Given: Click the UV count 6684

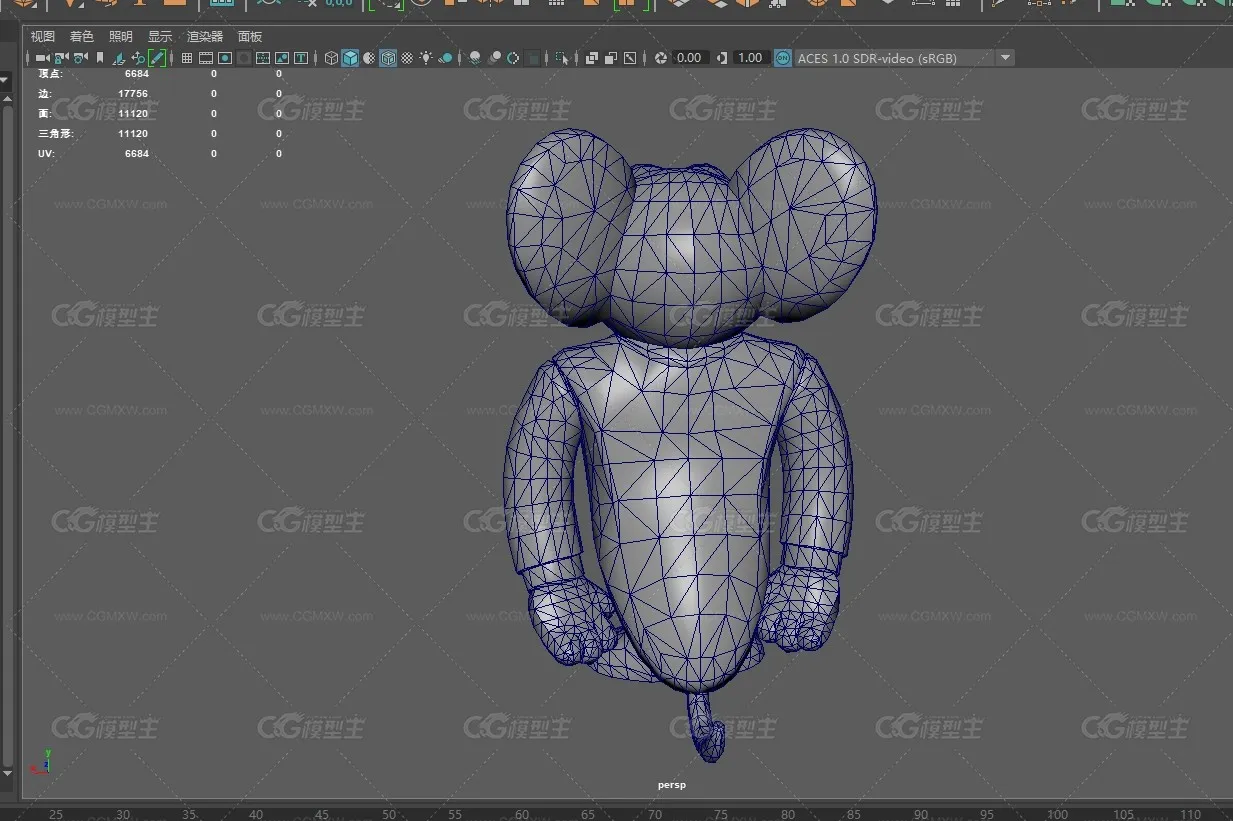Looking at the screenshot, I should (x=137, y=154).
